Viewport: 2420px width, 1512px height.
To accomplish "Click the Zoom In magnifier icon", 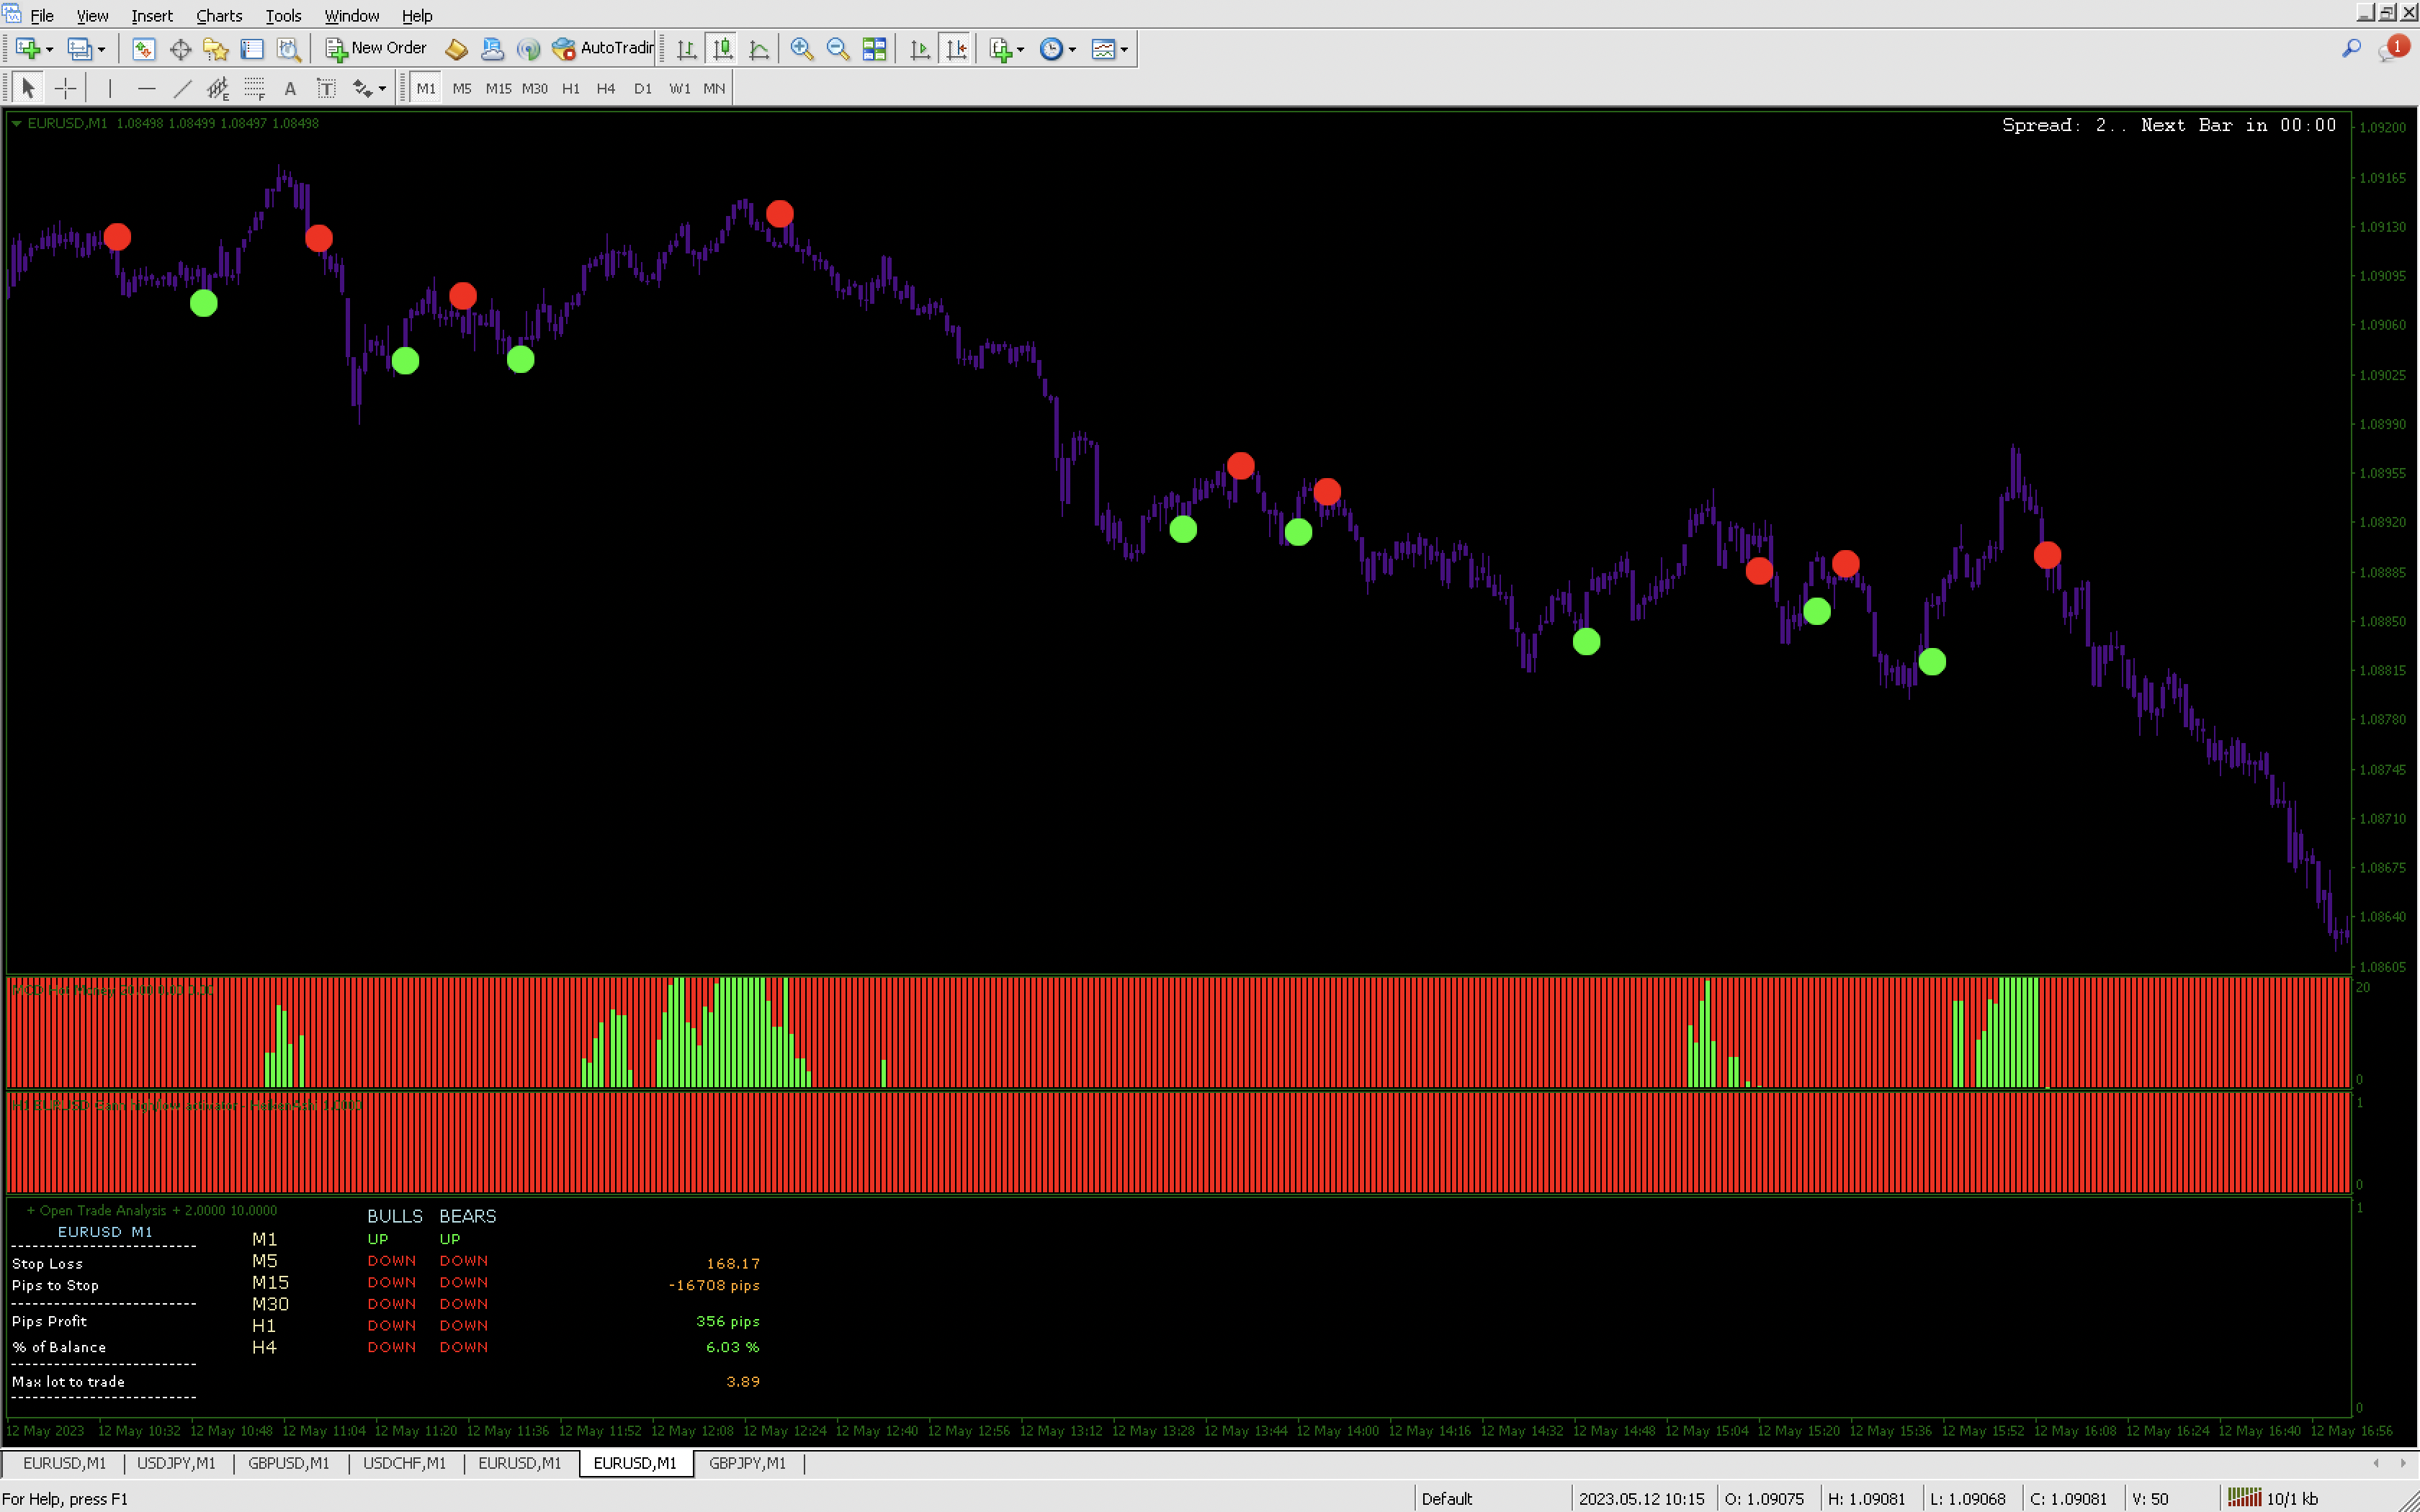I will coord(801,48).
